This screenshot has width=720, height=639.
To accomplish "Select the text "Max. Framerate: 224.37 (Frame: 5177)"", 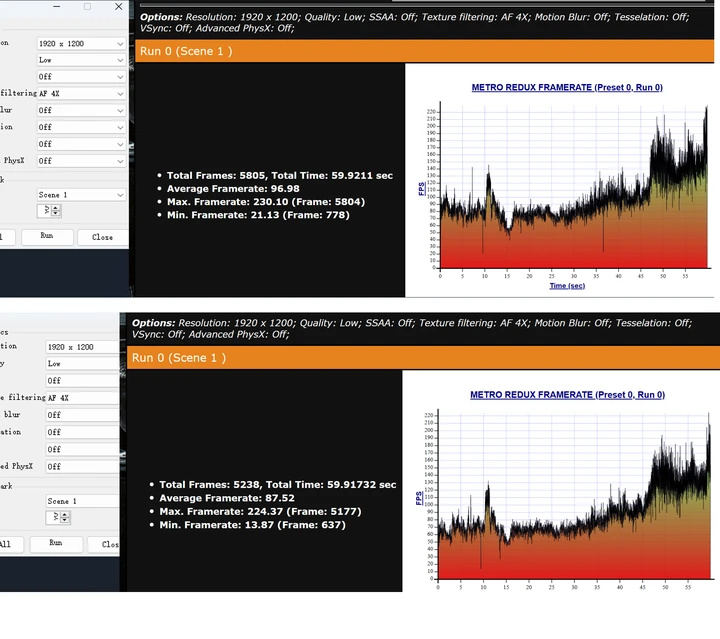I will [x=260, y=511].
